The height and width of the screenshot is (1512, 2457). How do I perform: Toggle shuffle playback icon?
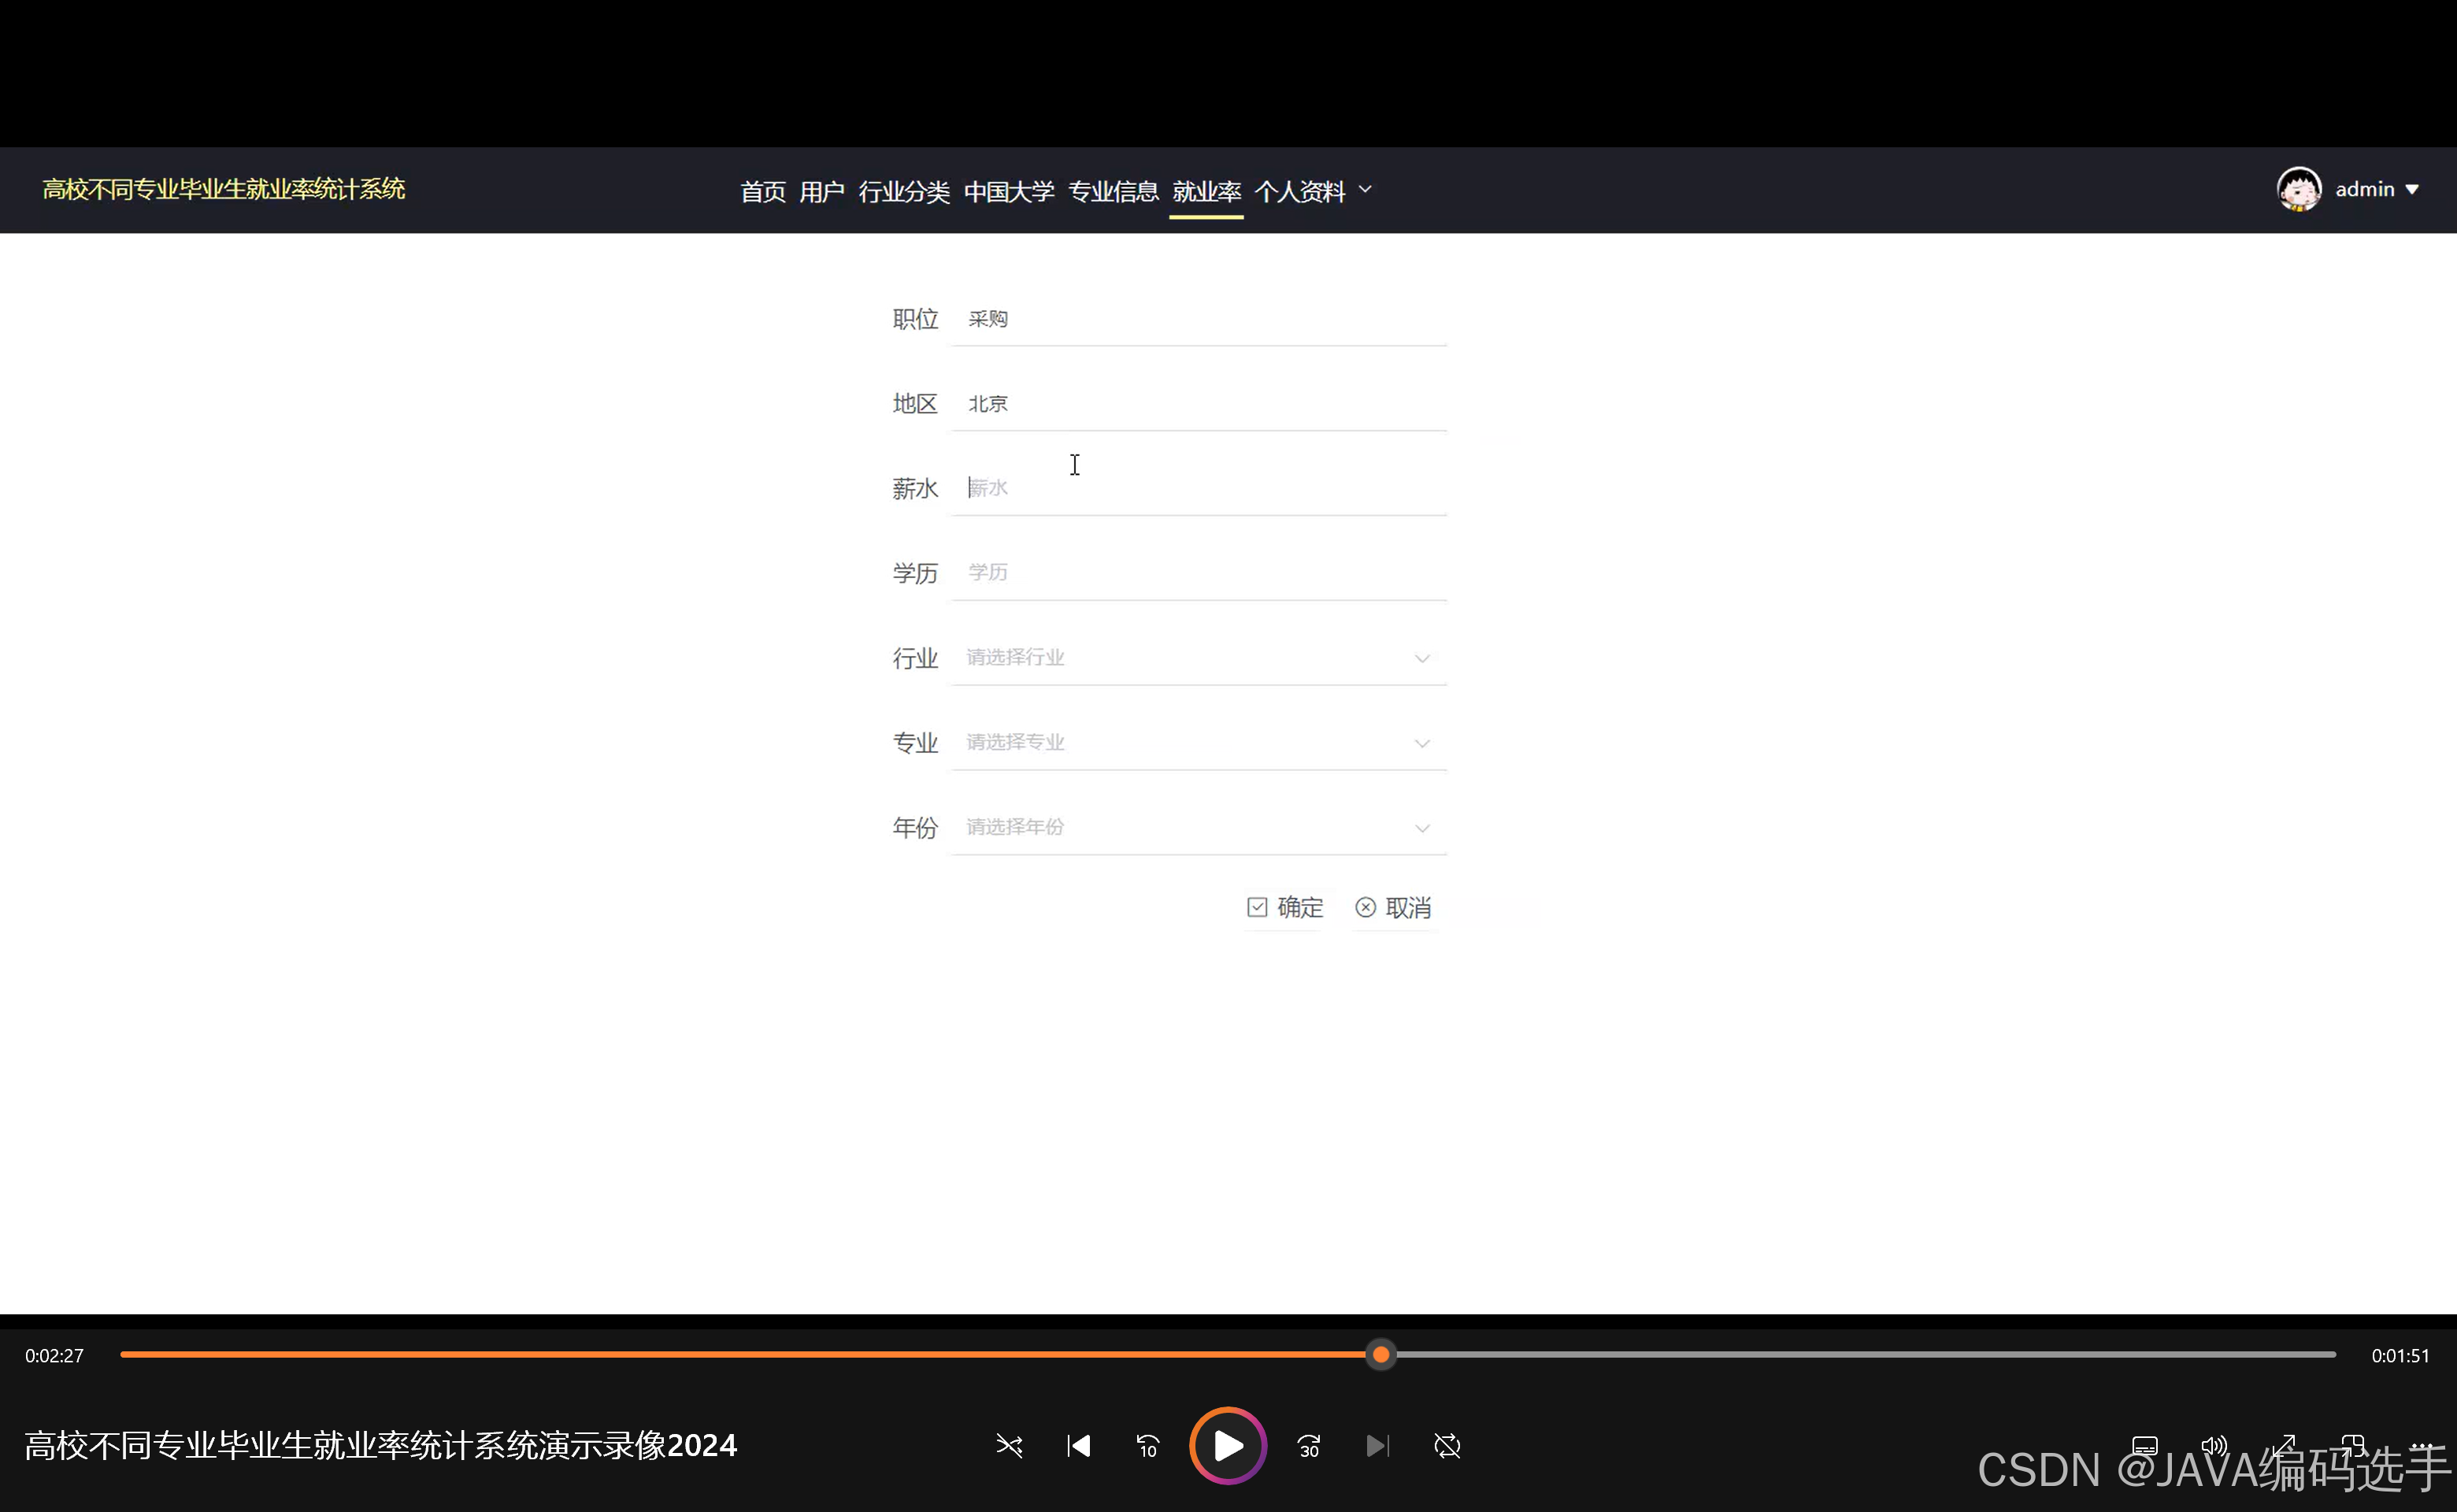tap(1009, 1446)
